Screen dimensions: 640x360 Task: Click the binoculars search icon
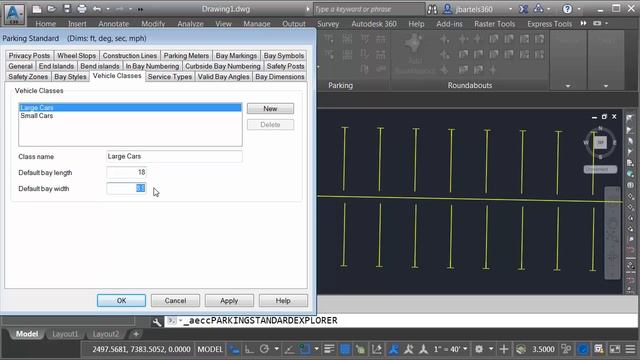[432, 9]
